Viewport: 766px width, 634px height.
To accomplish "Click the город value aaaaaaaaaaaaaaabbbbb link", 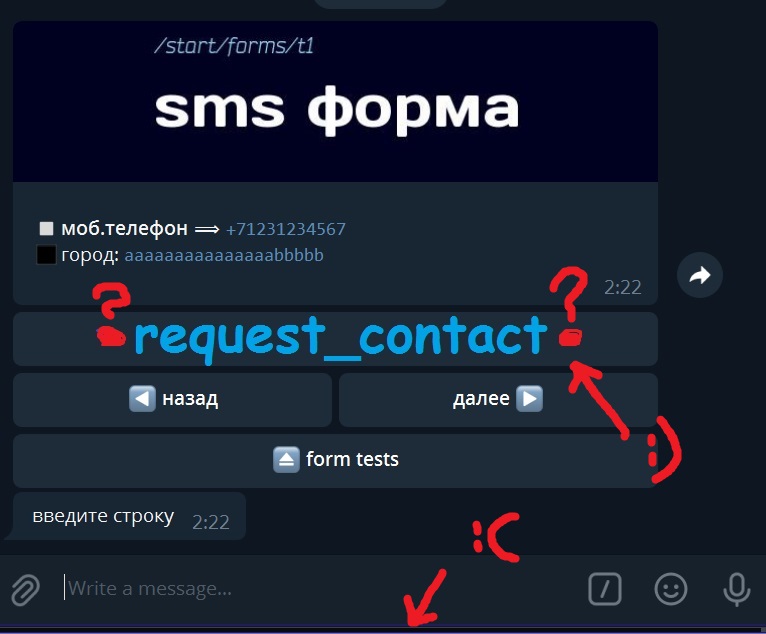I will (x=224, y=255).
